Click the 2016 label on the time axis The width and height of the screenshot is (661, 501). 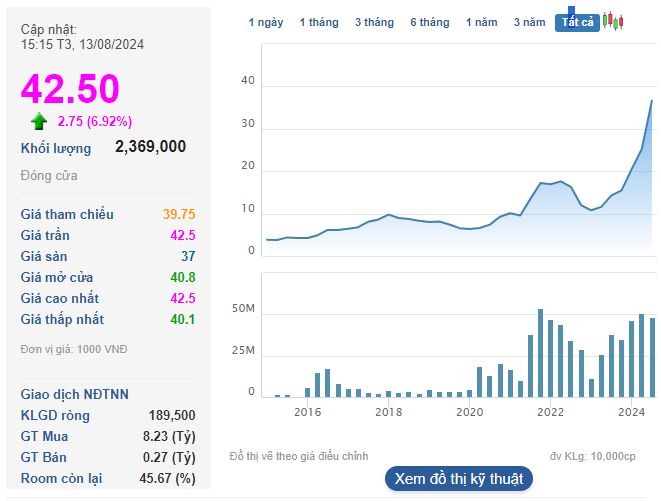(x=307, y=412)
